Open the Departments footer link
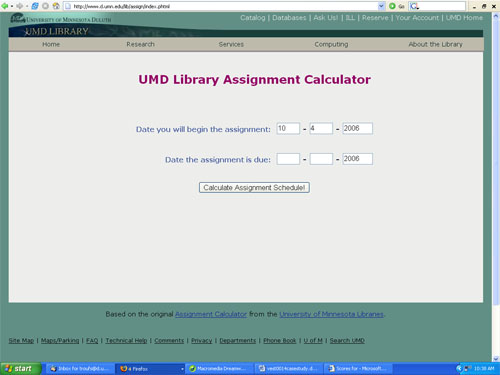Viewport: 500px width, 375px height. tap(238, 340)
